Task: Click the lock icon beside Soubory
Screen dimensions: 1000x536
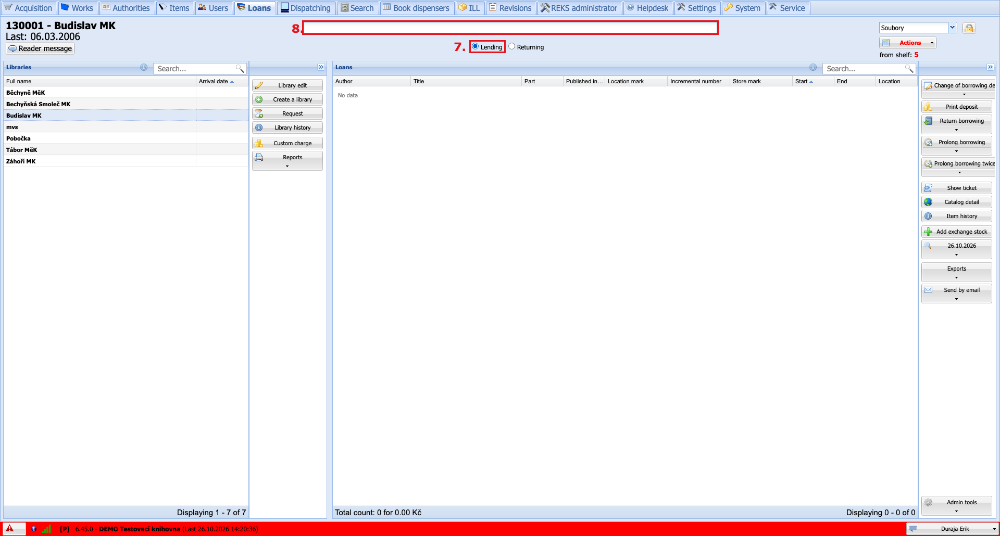Action: [x=969, y=27]
